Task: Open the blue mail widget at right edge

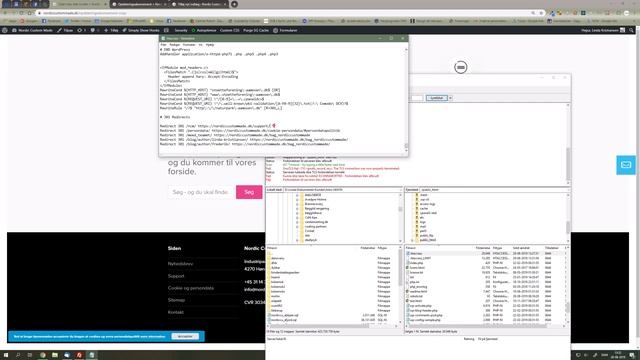Action: coord(626,165)
